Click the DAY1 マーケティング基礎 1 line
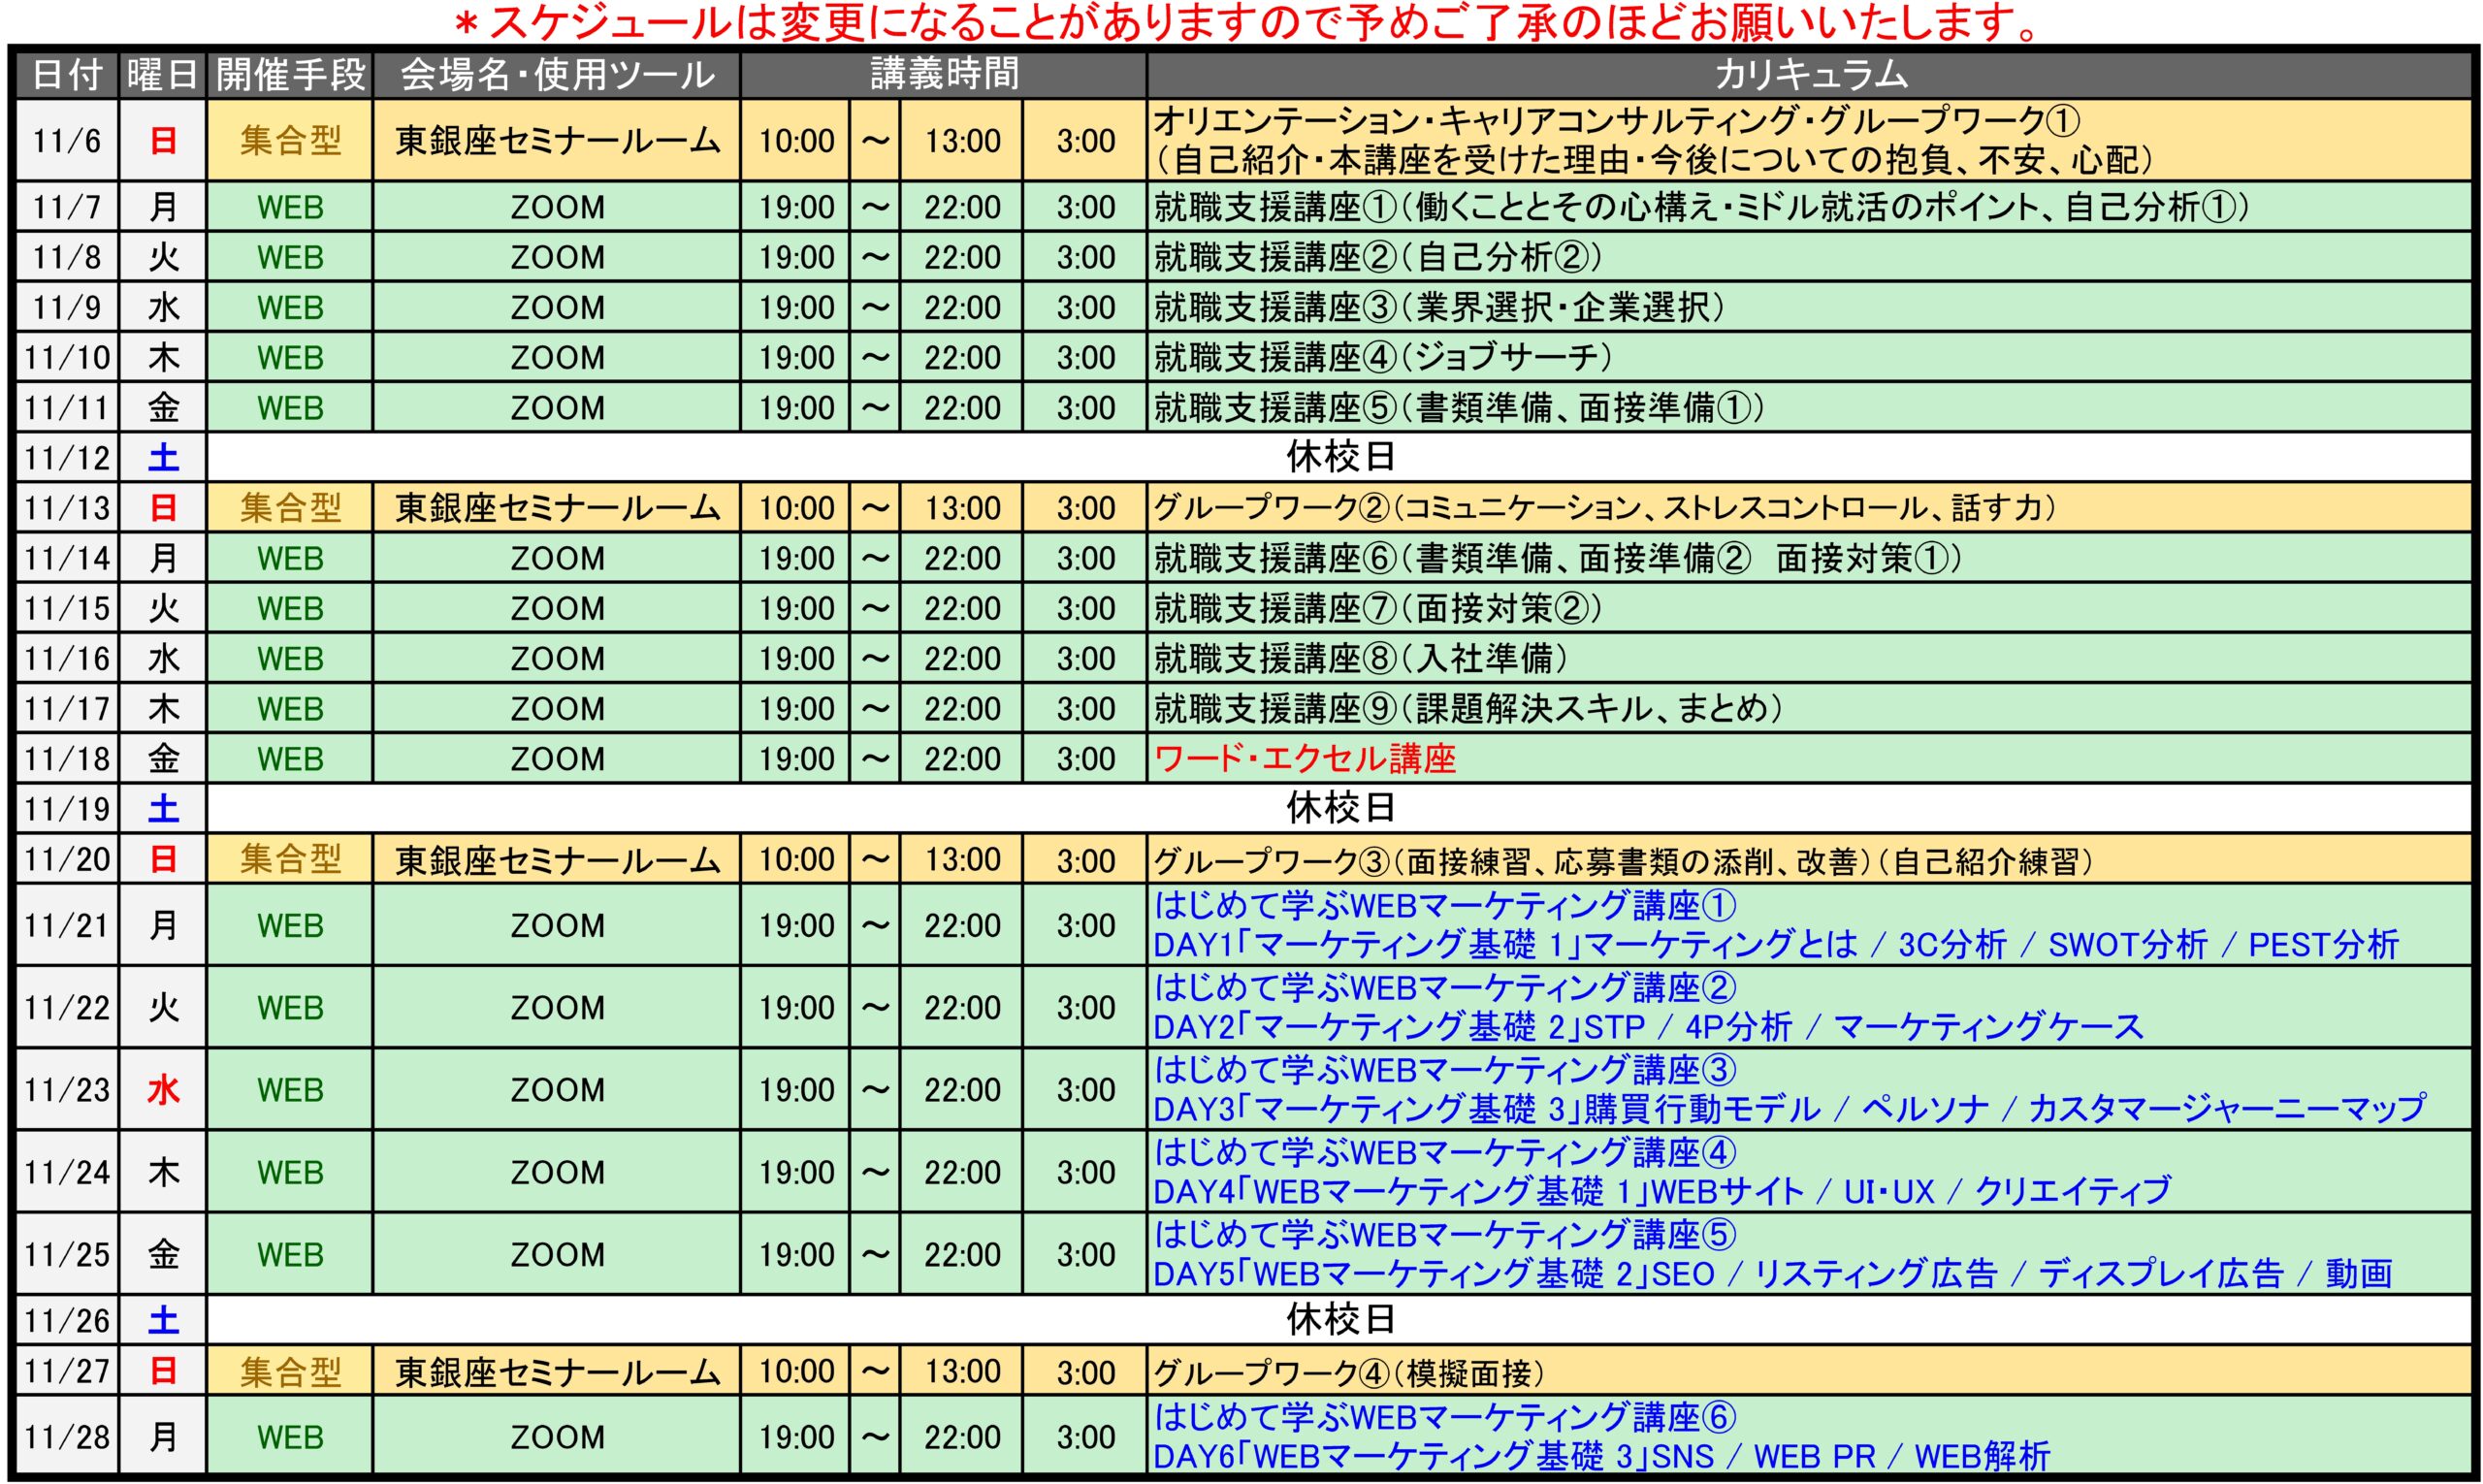2483x1484 pixels. click(1776, 944)
